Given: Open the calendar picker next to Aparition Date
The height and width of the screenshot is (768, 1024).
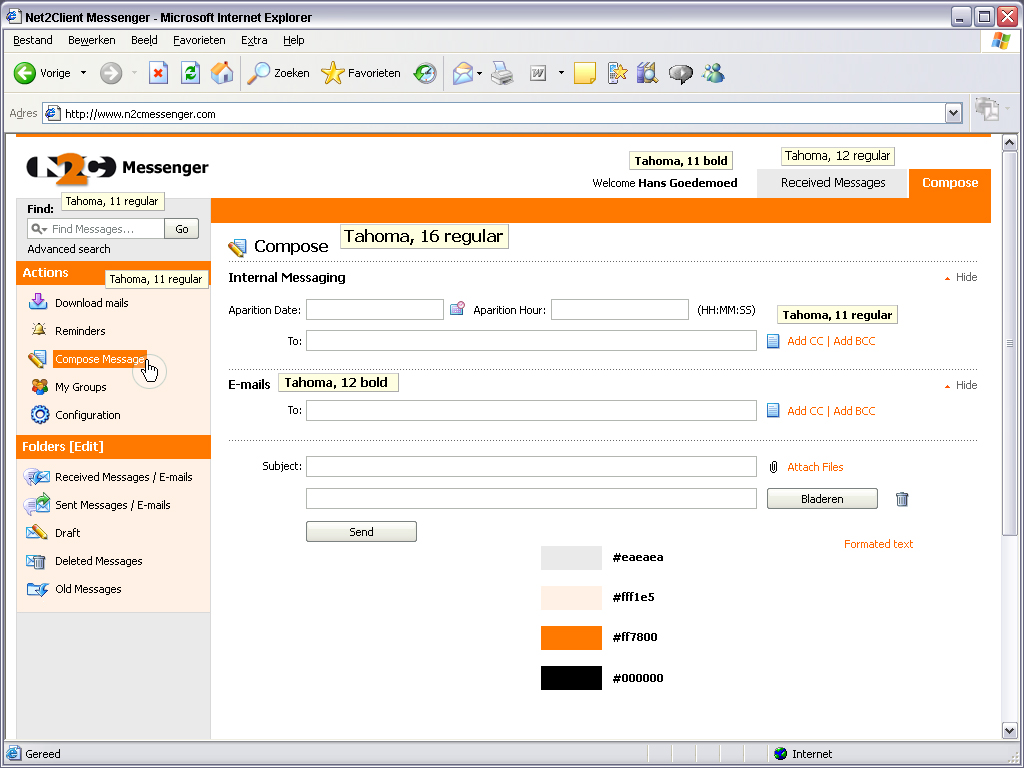Looking at the screenshot, I should coord(457,308).
